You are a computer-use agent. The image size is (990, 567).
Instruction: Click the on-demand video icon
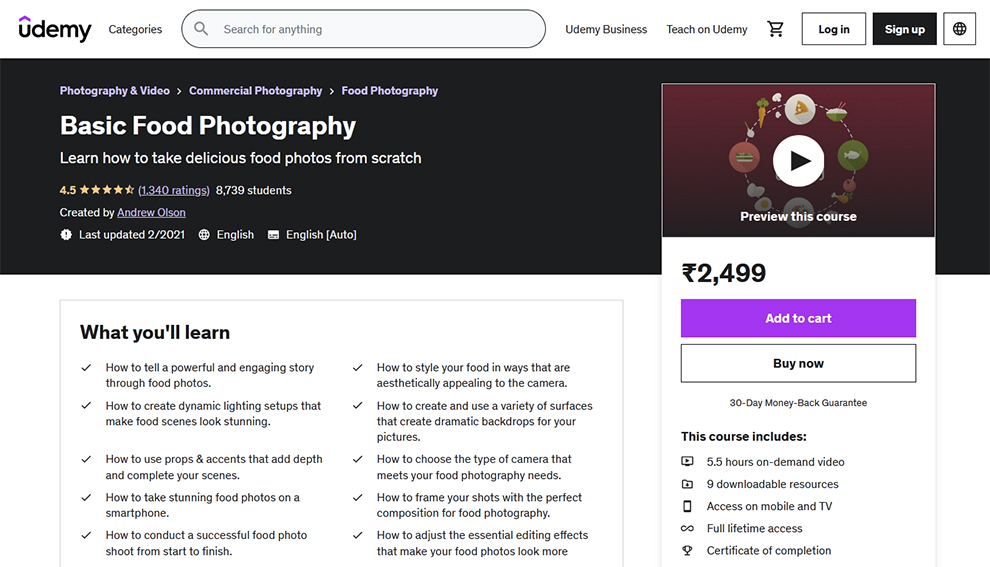(x=687, y=462)
